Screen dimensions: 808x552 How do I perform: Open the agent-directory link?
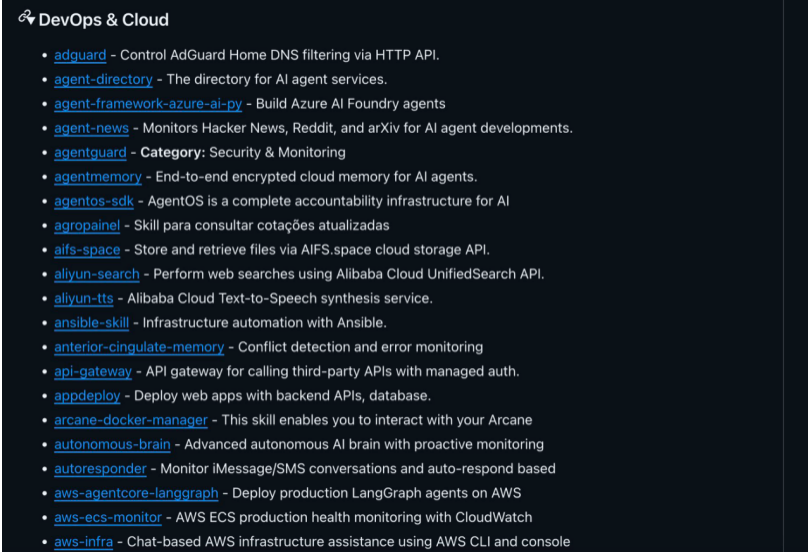pyautogui.click(x=103, y=79)
